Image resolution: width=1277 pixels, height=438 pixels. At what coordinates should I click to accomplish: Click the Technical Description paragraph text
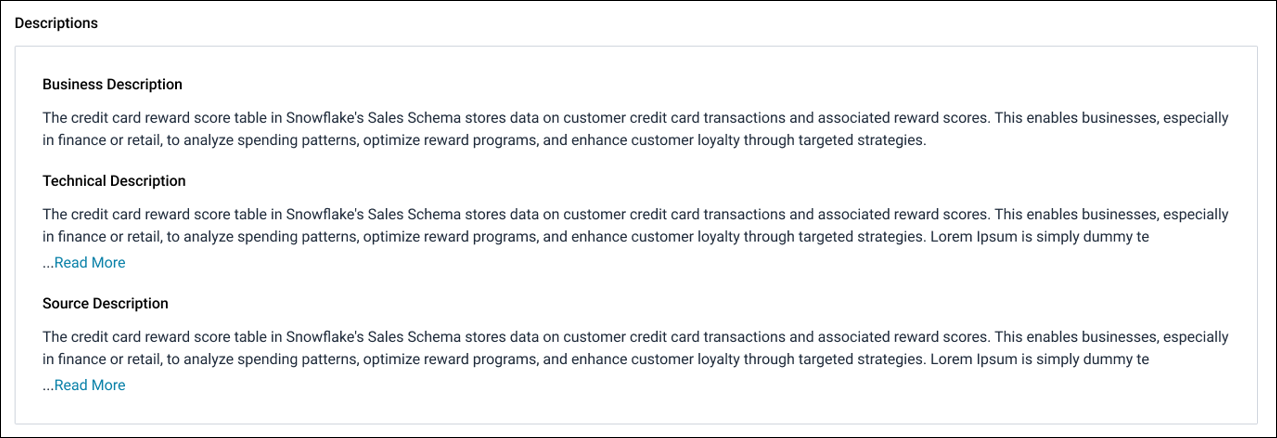[635, 226]
